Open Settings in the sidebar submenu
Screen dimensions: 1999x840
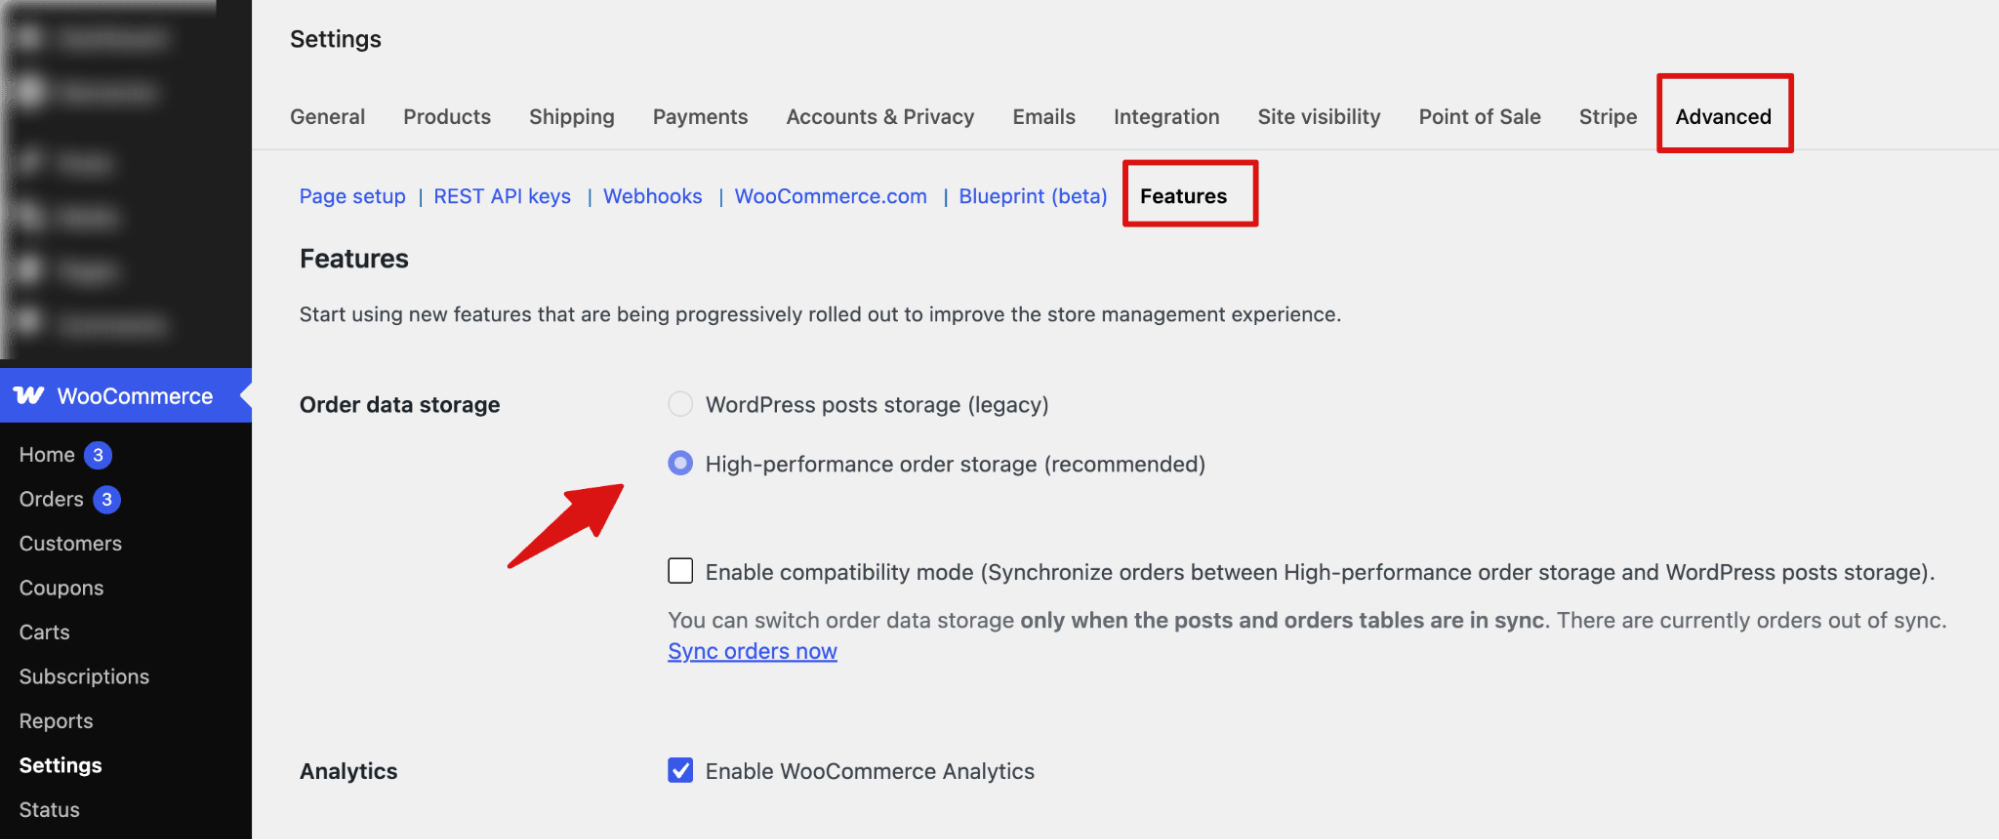[x=60, y=766]
